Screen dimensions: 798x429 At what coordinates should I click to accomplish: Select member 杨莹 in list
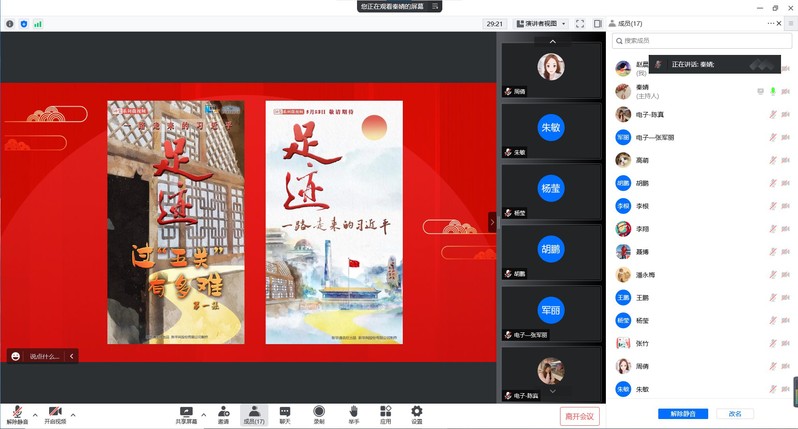(702, 321)
